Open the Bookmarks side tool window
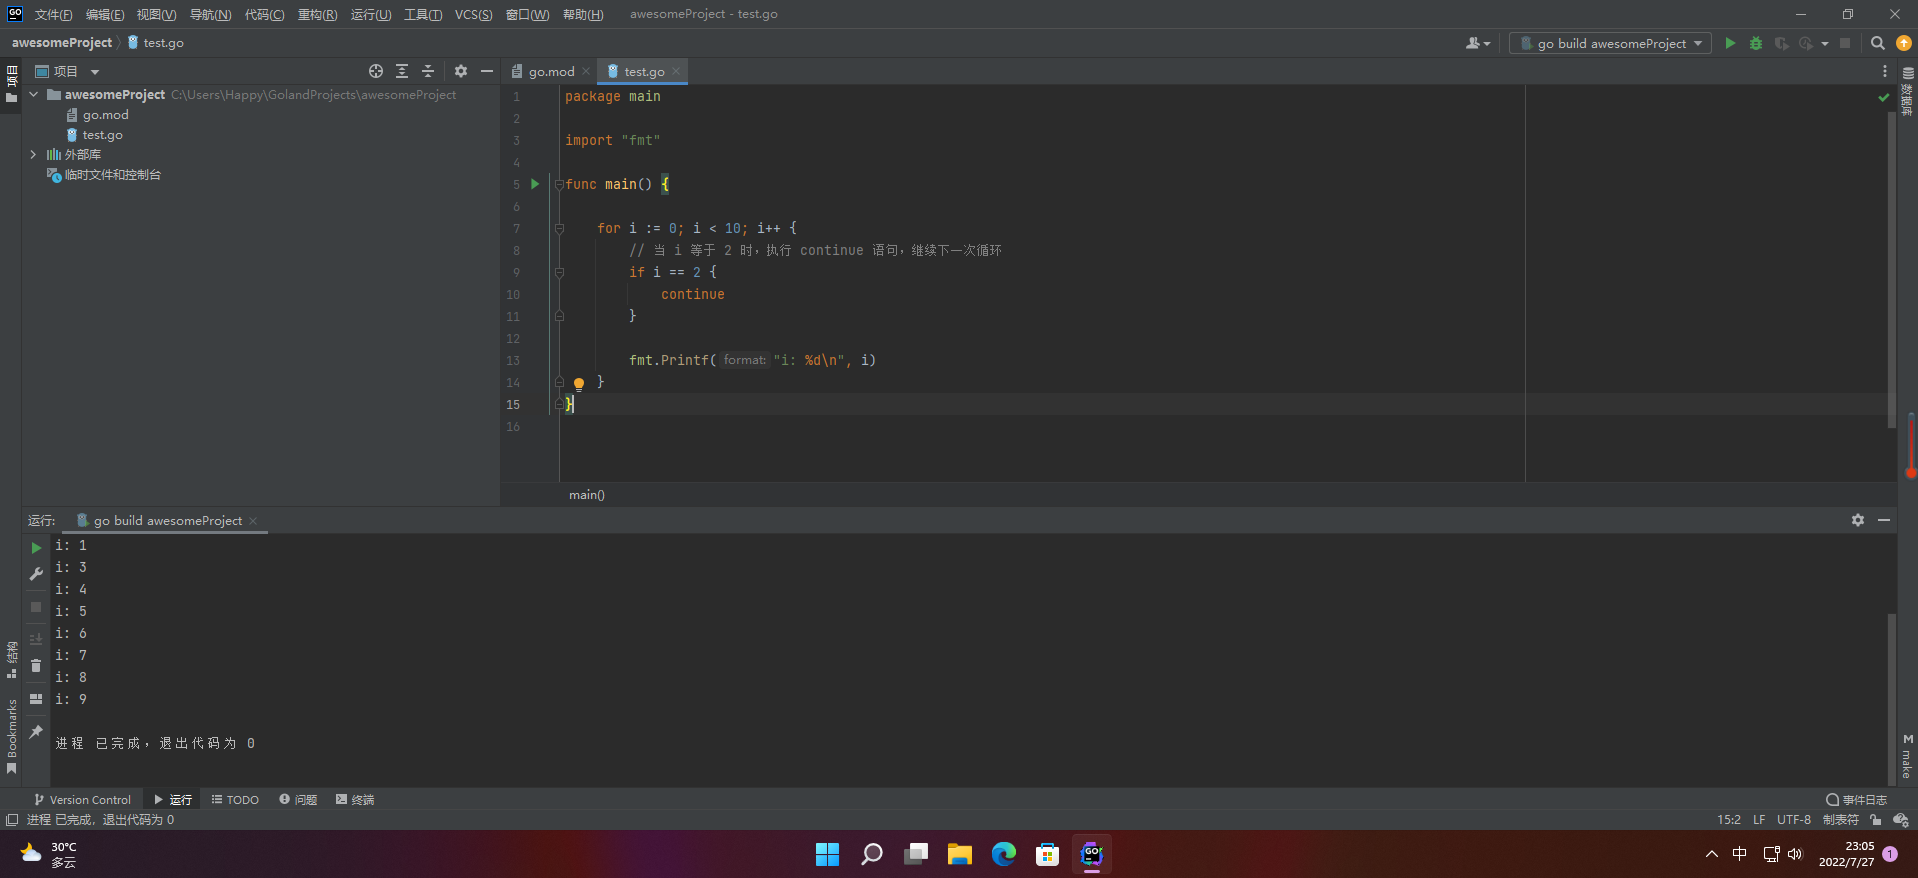This screenshot has width=1918, height=878. 12,736
